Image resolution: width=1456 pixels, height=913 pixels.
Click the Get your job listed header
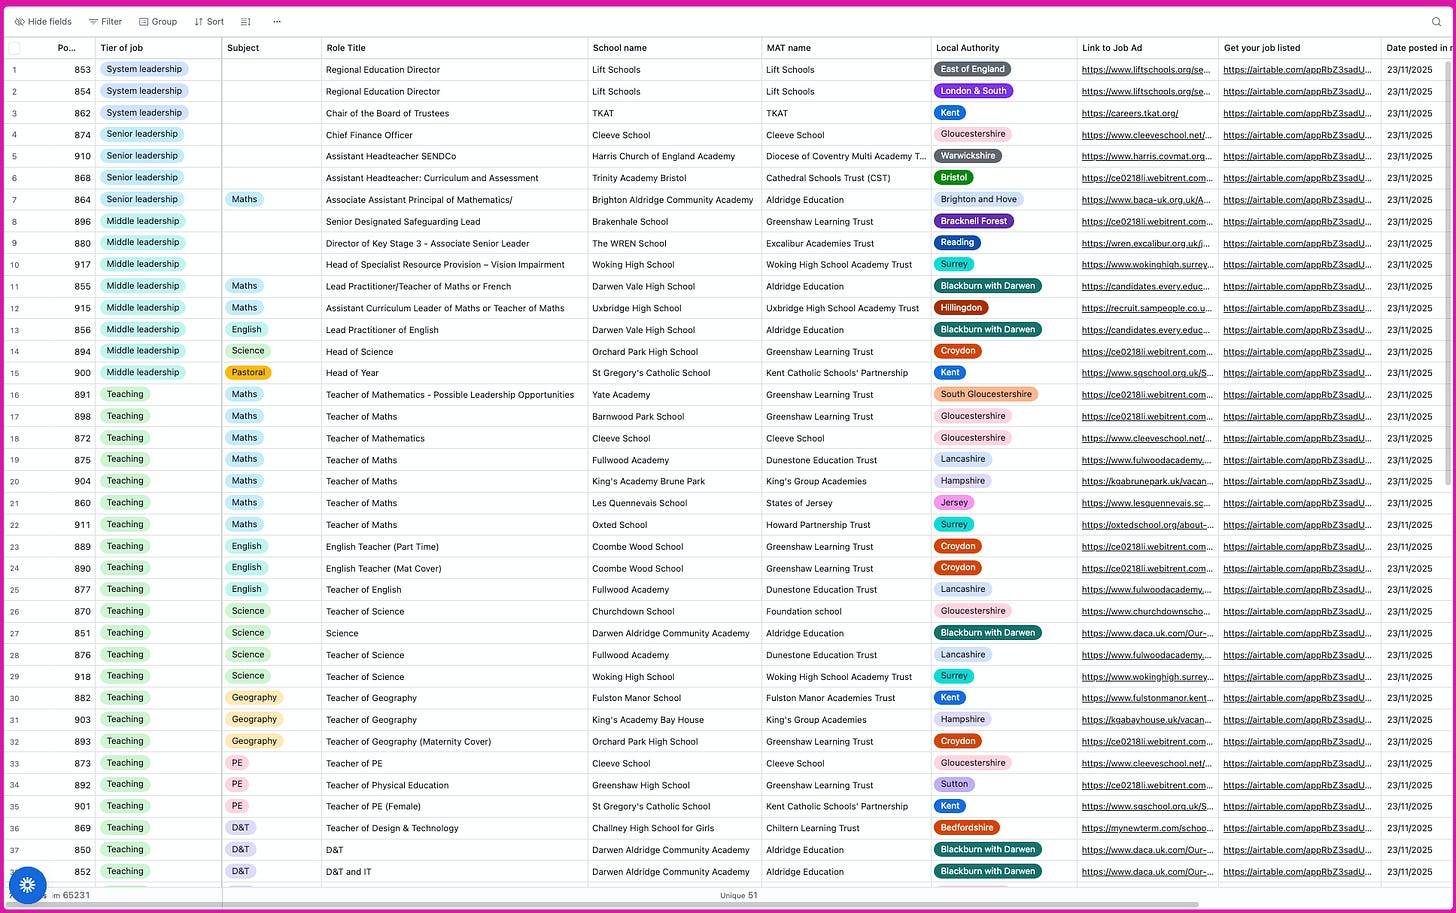(x=1300, y=48)
